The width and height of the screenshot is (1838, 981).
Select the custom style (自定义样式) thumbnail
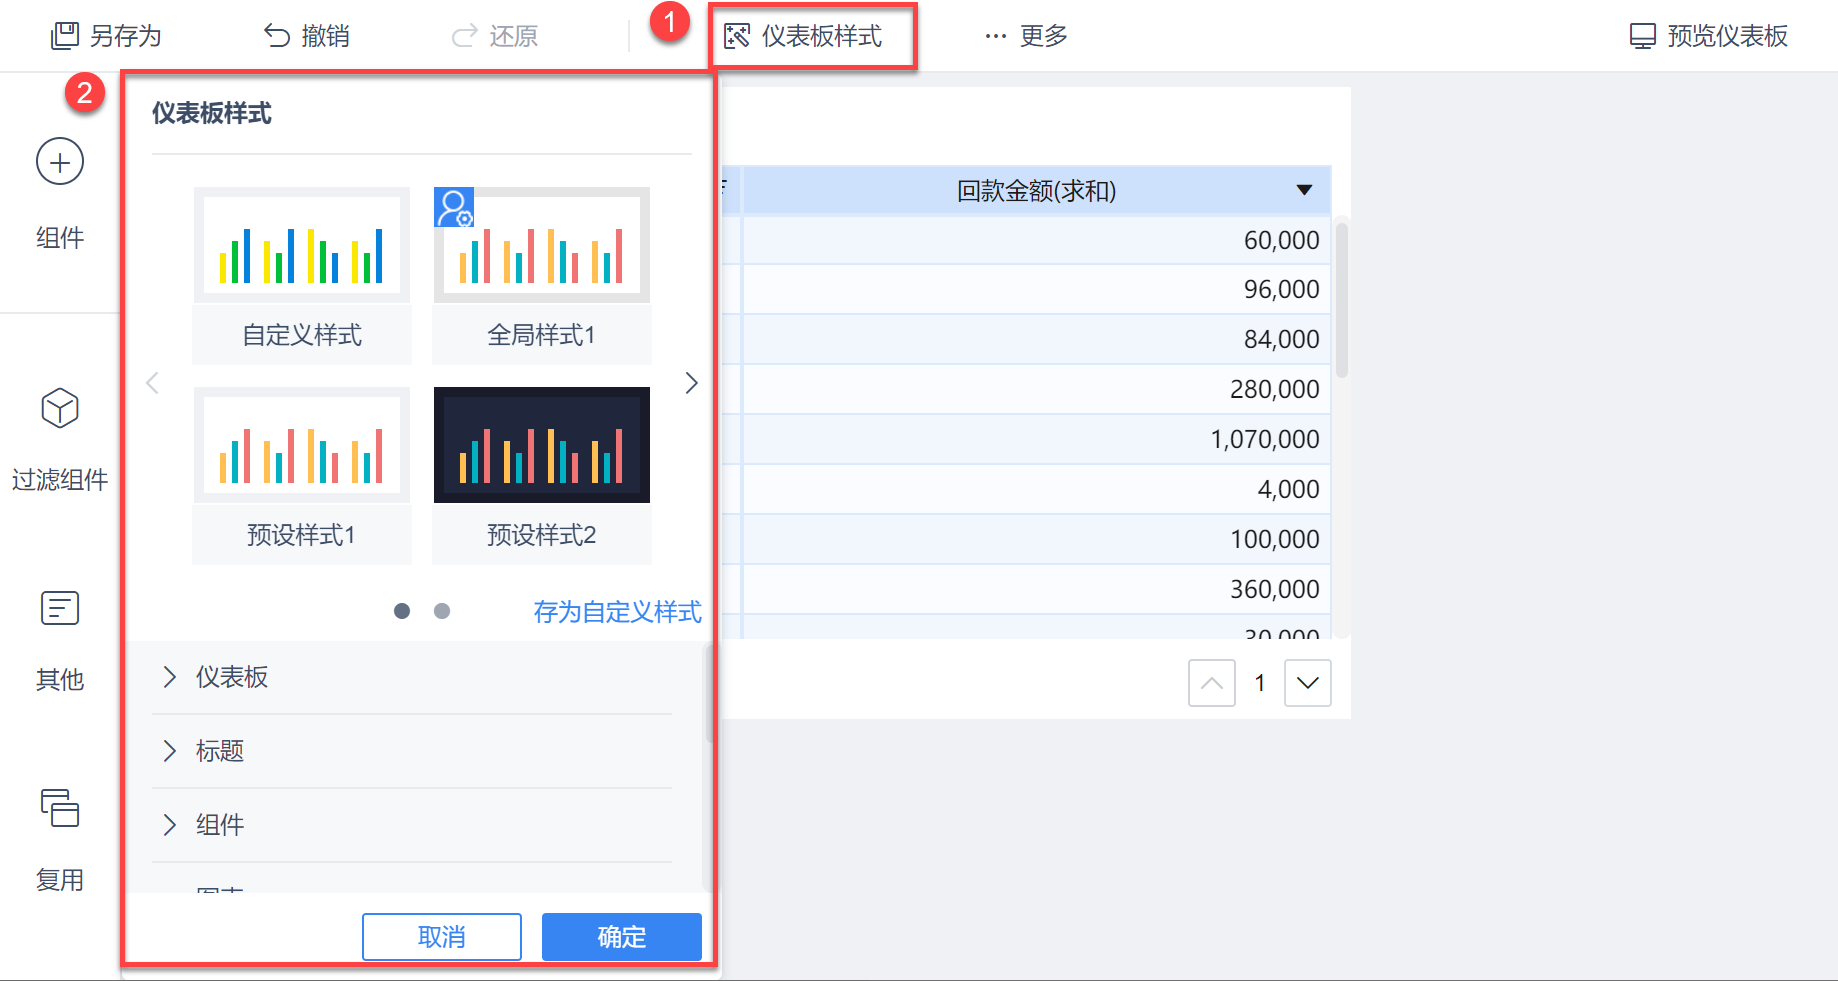click(302, 245)
